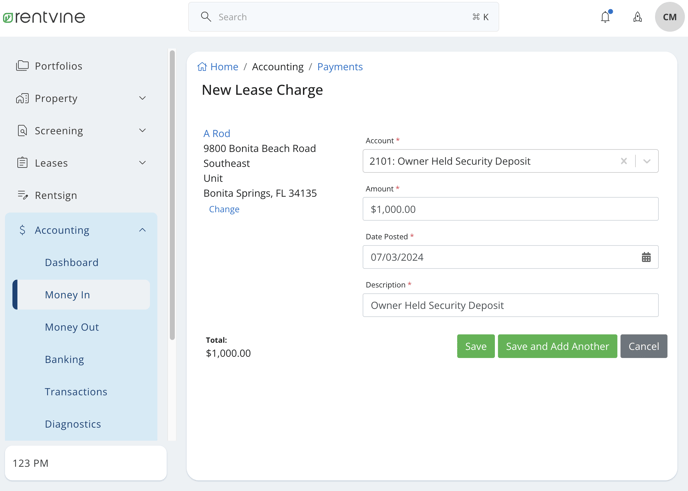The height and width of the screenshot is (491, 688).
Task: Open the notifications bell icon
Action: pyautogui.click(x=606, y=17)
